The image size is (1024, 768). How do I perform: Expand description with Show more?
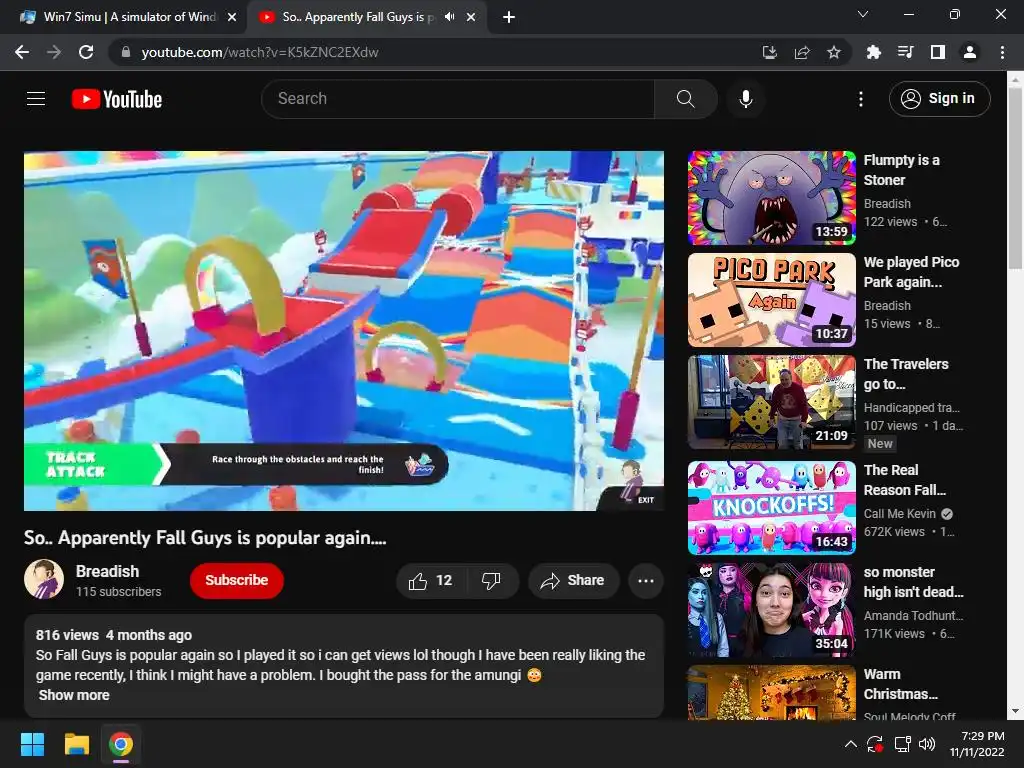[x=74, y=695]
